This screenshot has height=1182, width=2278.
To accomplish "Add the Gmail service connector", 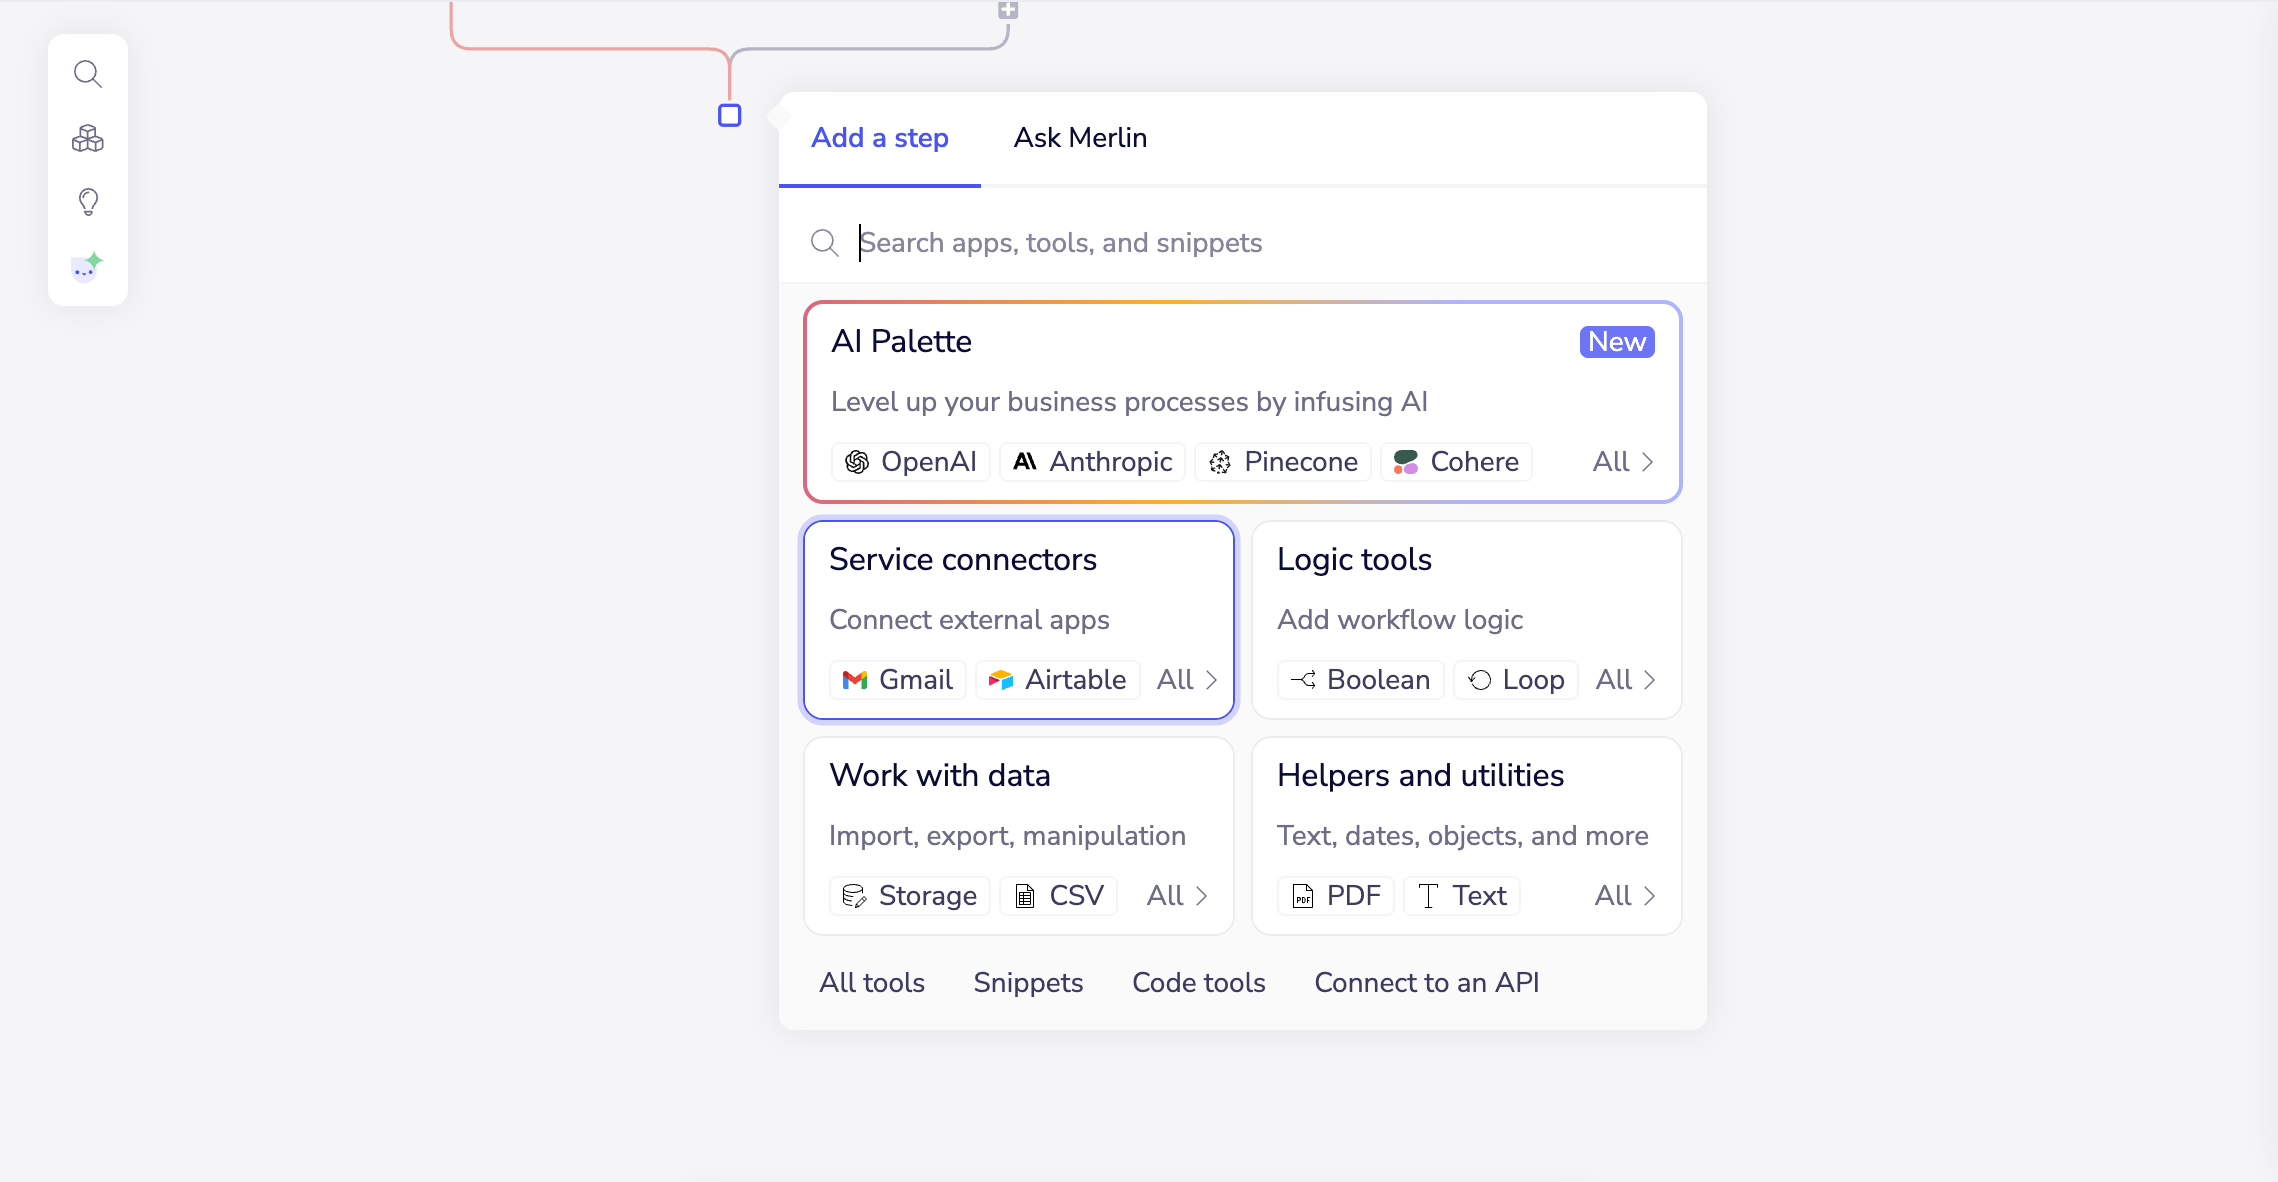I will tap(897, 680).
